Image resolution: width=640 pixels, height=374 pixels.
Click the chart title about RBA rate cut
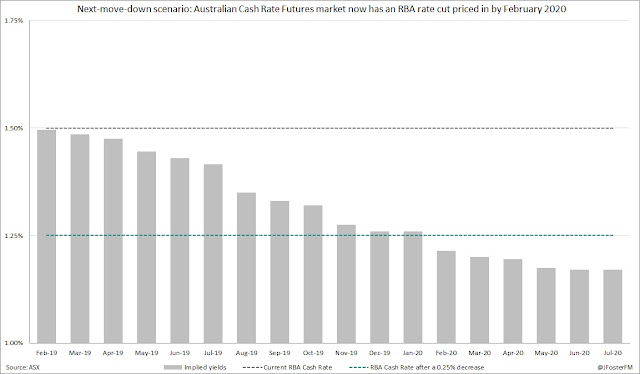[x=322, y=9]
